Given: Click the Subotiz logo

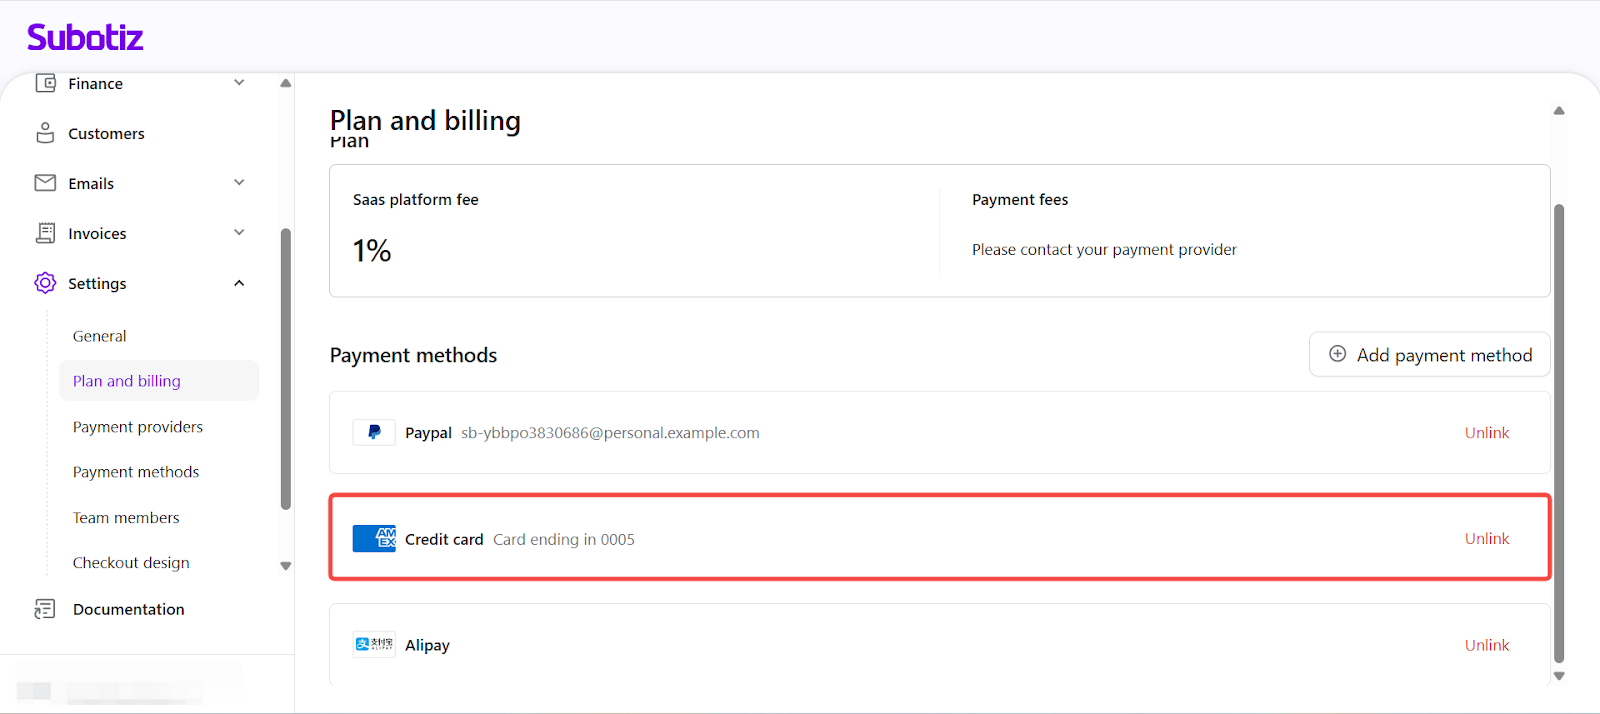Looking at the screenshot, I should click(85, 38).
